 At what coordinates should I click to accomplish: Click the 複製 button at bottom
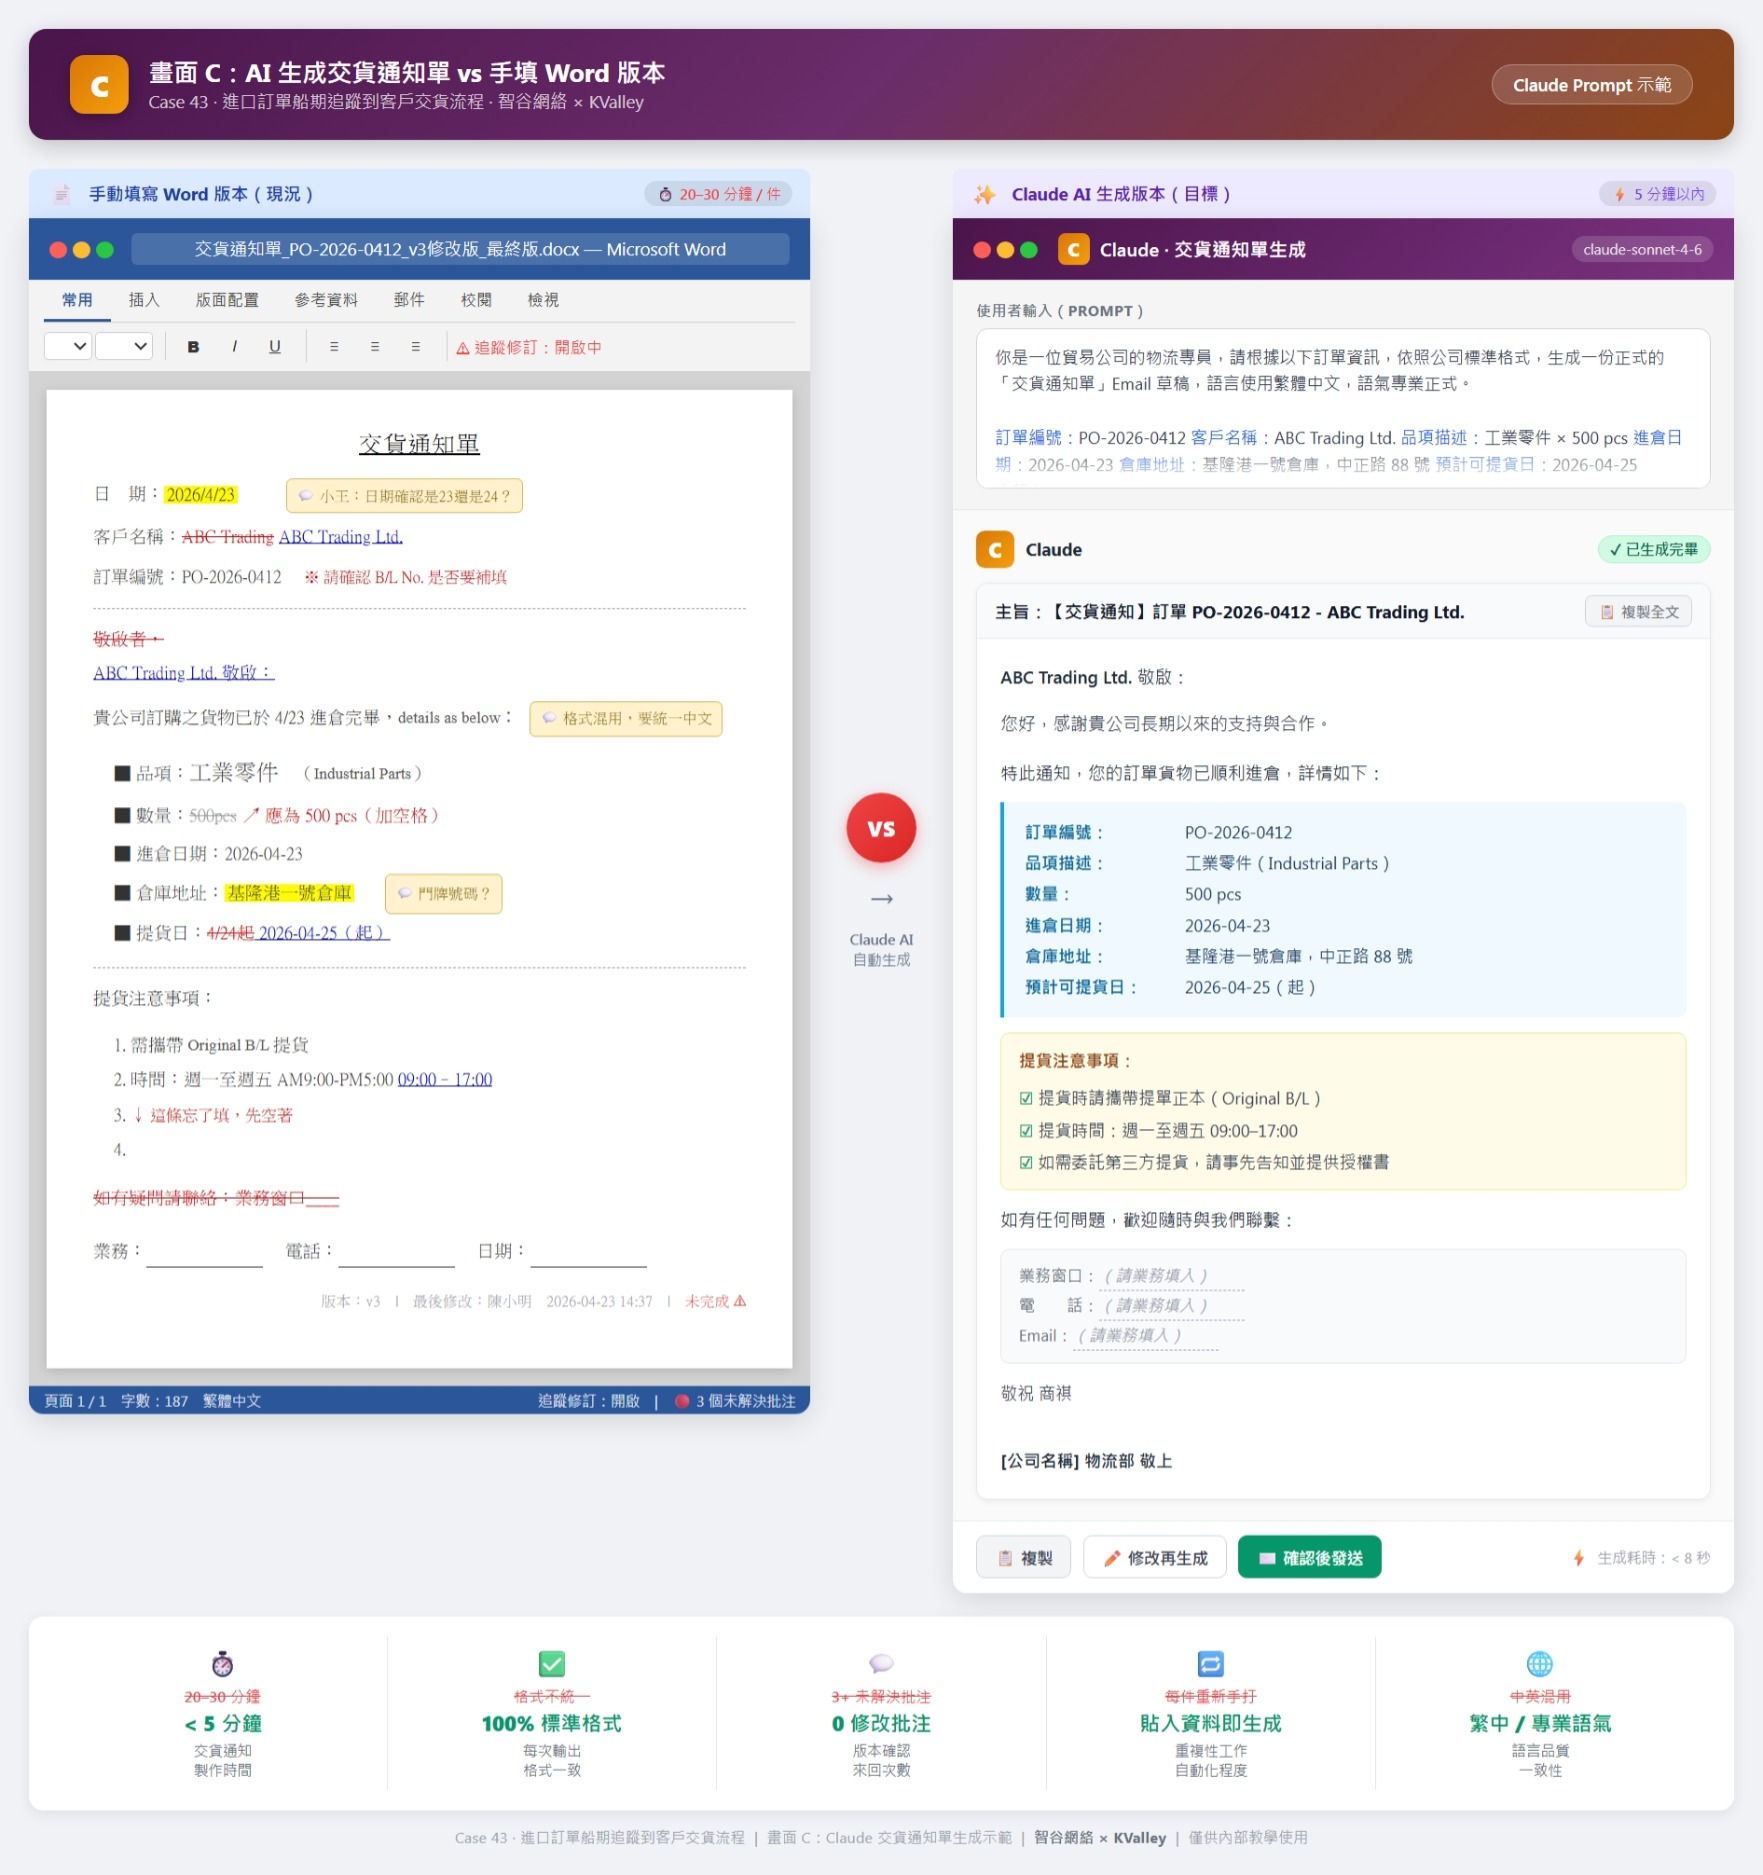point(1023,1557)
